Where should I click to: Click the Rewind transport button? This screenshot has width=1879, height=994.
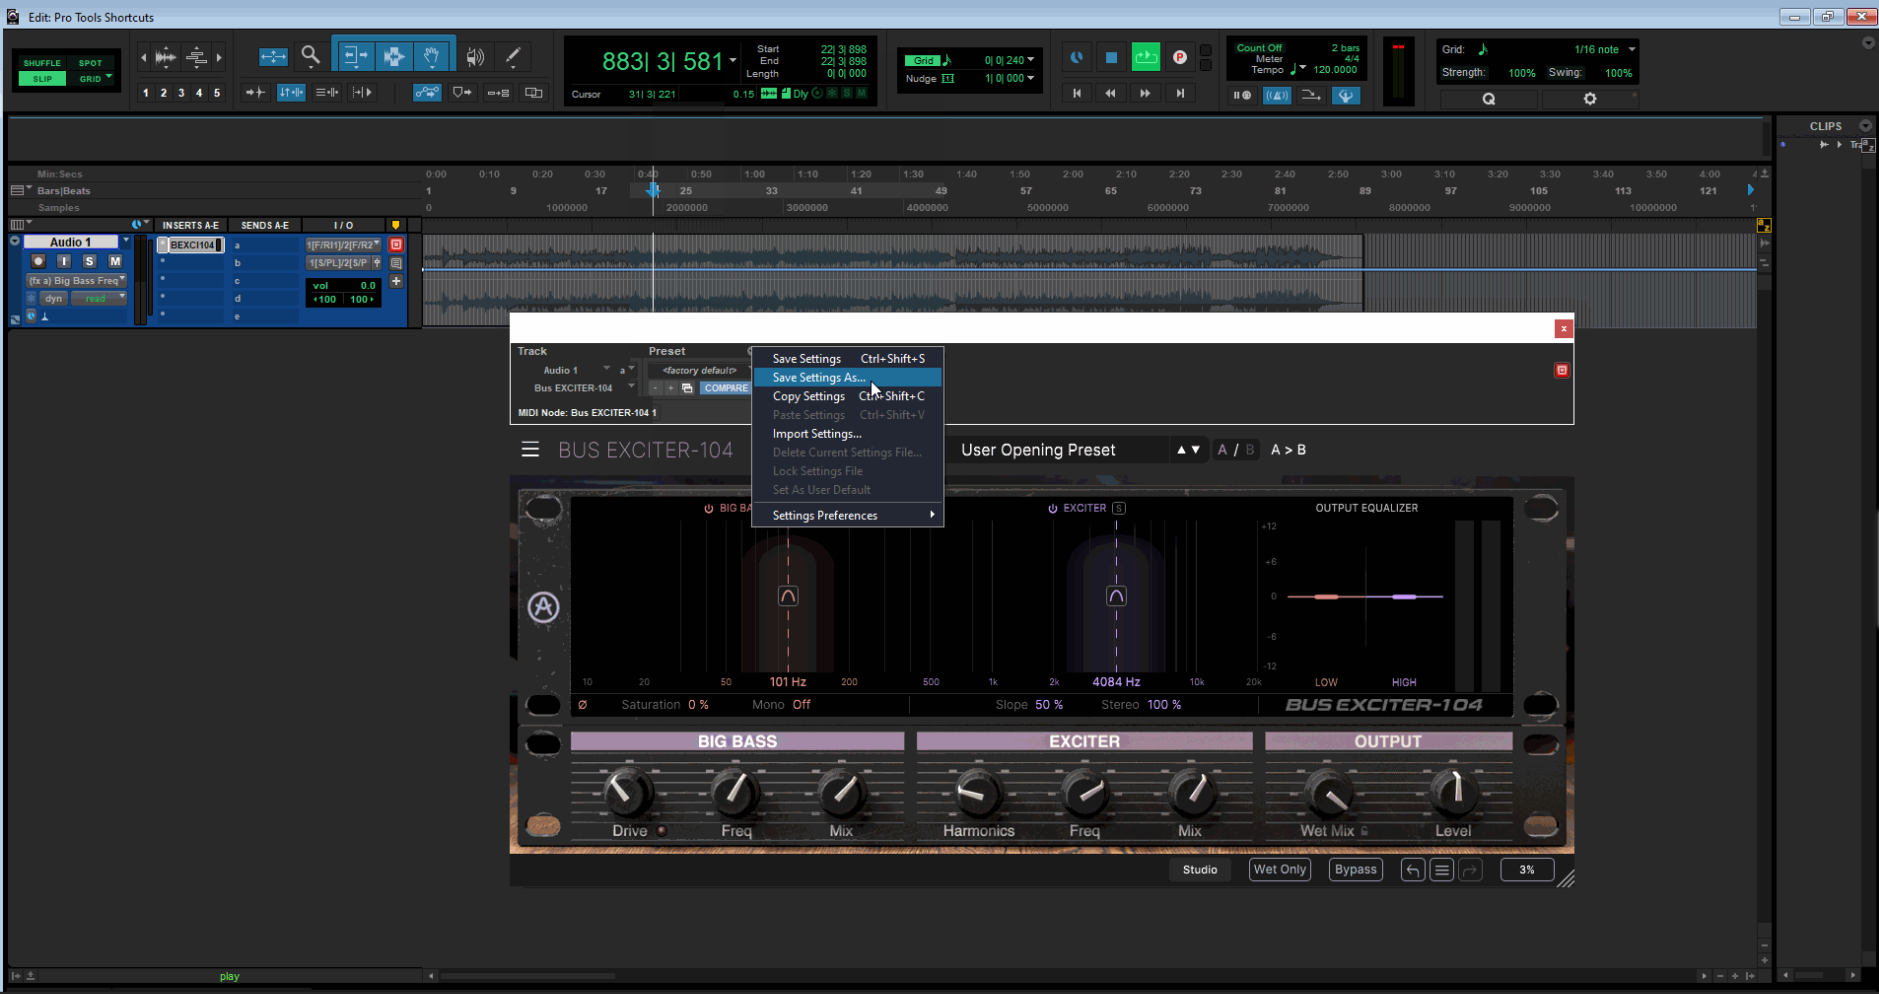(x=1110, y=93)
